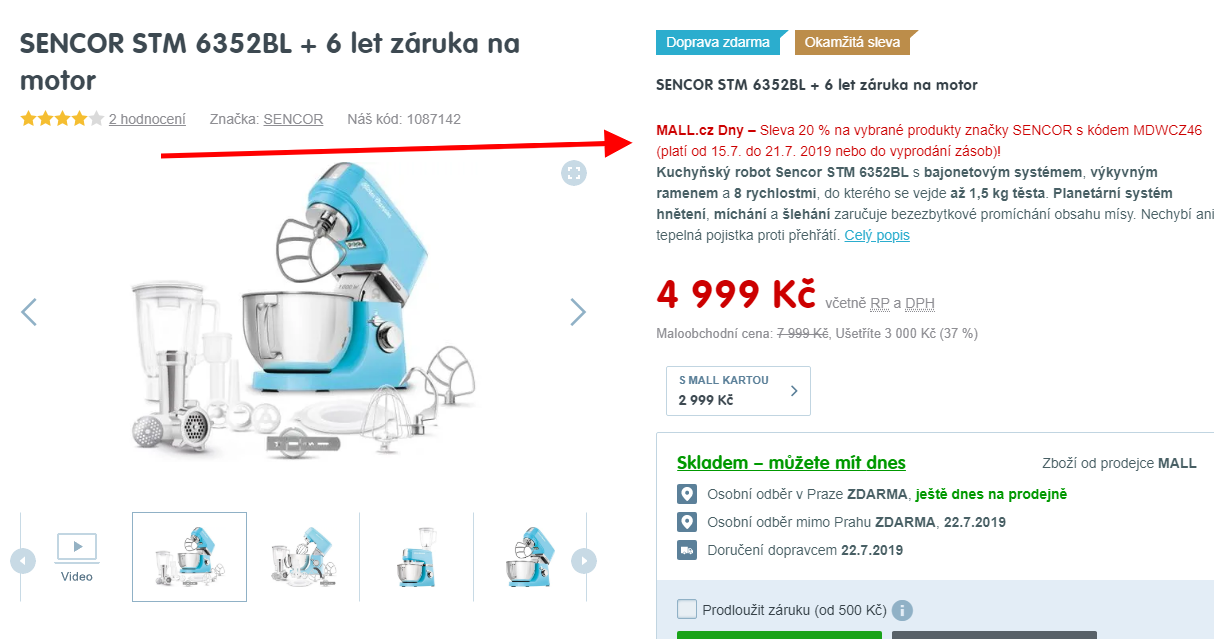This screenshot has width=1214, height=639.
Task: Click the Okamžitá sleva tag
Action: click(x=855, y=42)
